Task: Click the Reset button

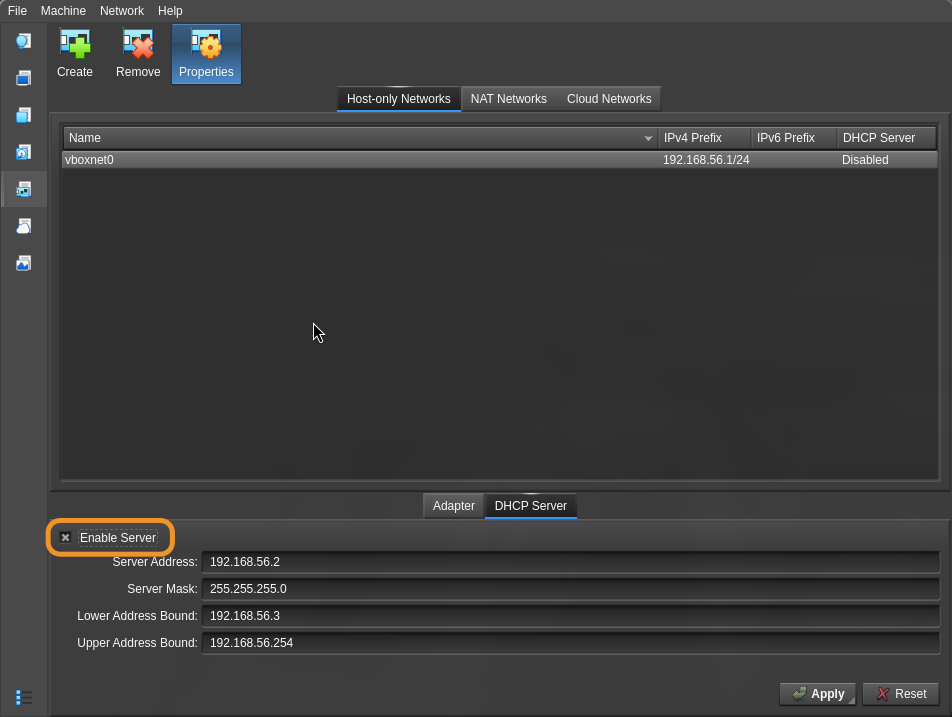Action: point(901,694)
